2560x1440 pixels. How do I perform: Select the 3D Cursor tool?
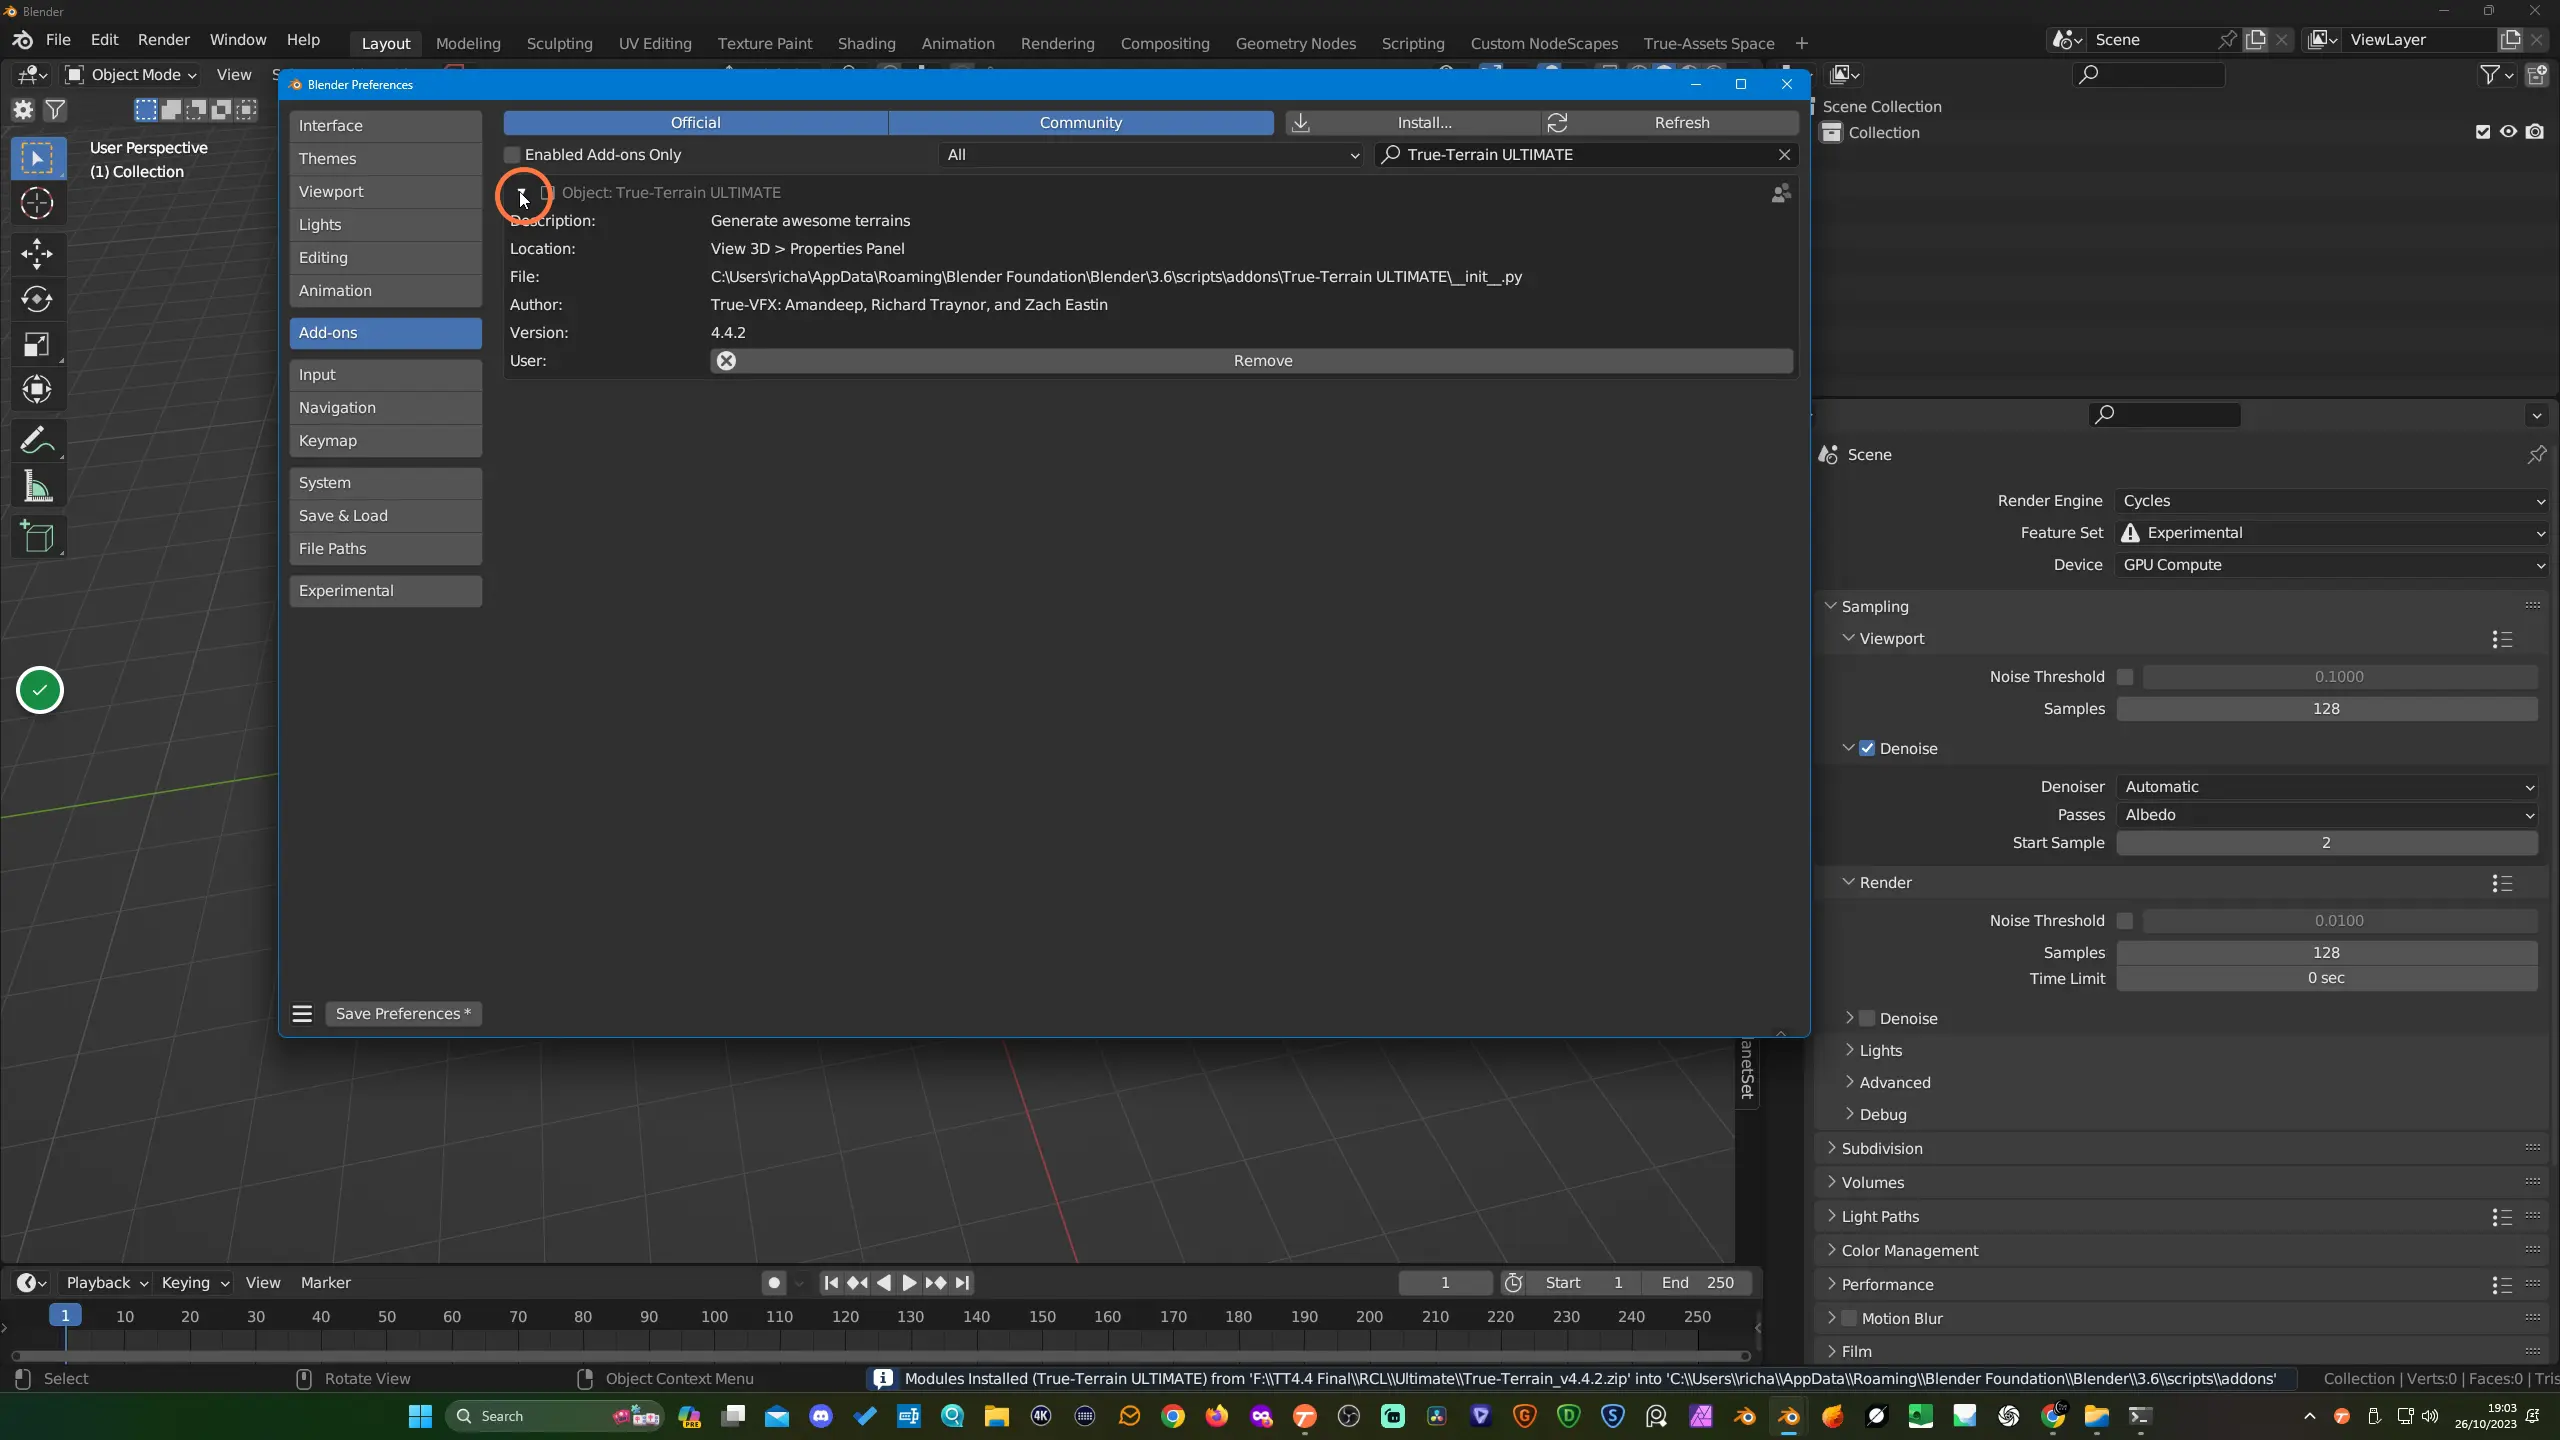pyautogui.click(x=37, y=204)
